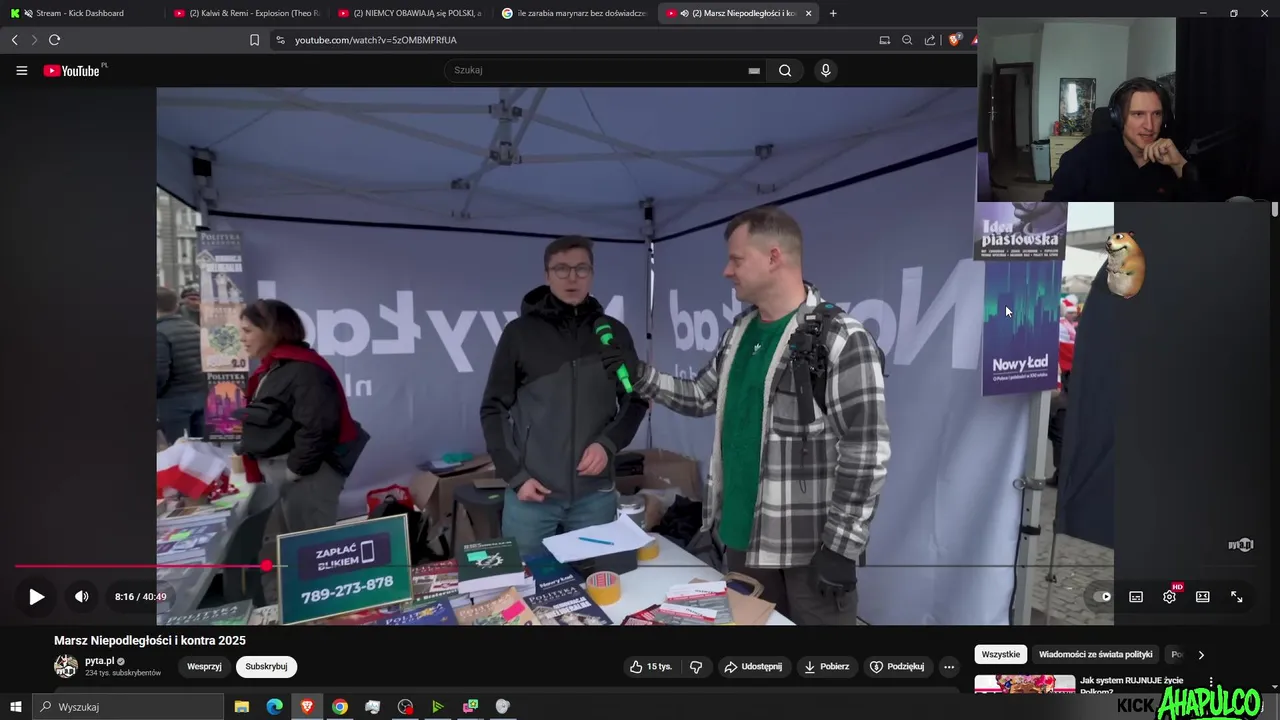The width and height of the screenshot is (1280, 720).
Task: Toggle the autoplay switch in player
Action: 1102,597
